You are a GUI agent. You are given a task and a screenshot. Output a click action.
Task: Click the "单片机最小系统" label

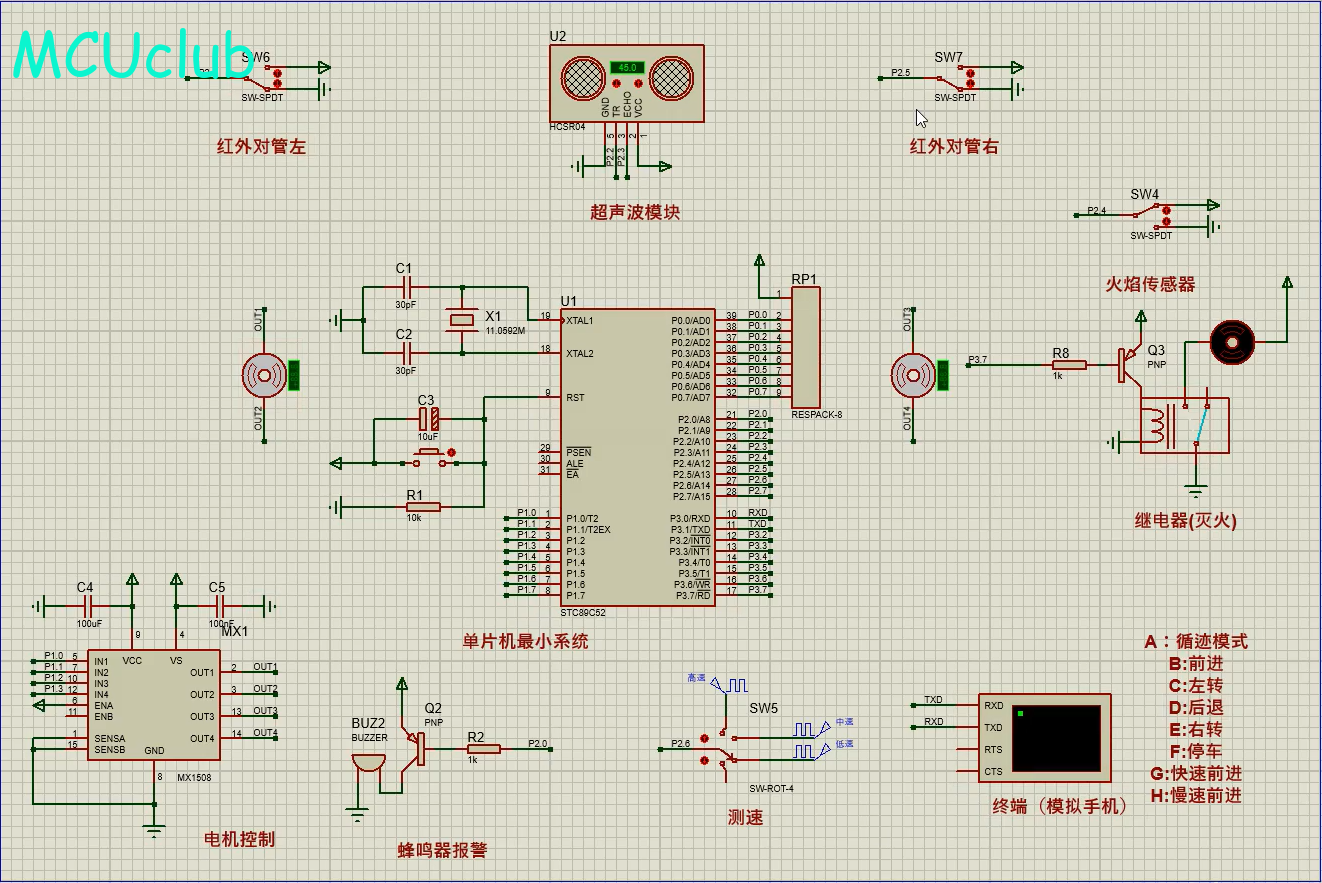pyautogui.click(x=525, y=641)
